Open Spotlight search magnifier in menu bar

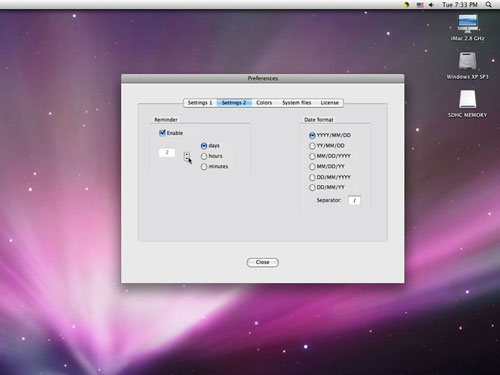[x=488, y=5]
